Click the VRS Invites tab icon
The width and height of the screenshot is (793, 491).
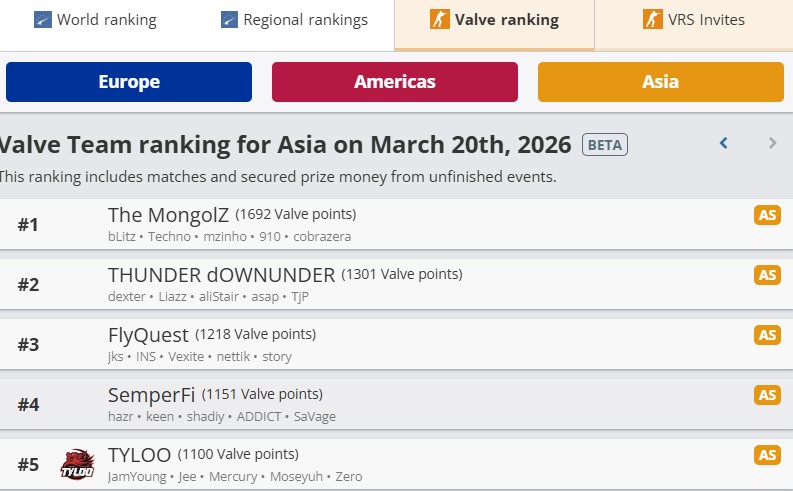[654, 19]
